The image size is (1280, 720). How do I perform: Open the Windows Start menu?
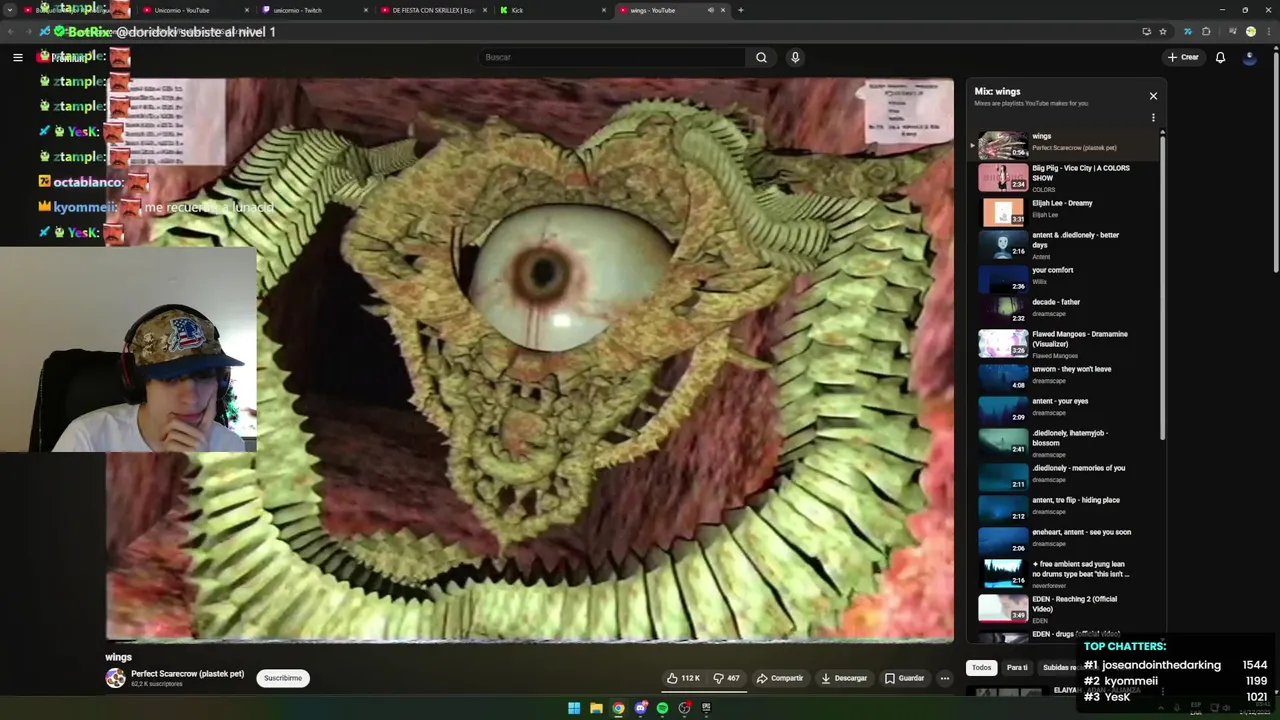pyautogui.click(x=574, y=708)
